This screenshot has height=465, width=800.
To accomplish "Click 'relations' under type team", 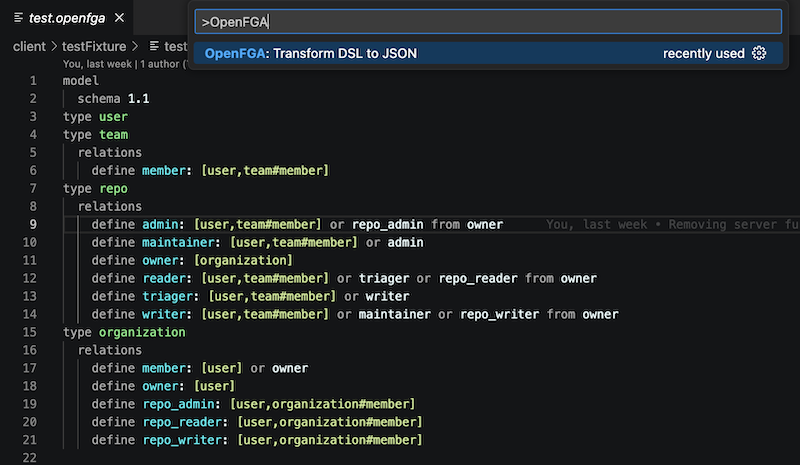I will click(110, 153).
